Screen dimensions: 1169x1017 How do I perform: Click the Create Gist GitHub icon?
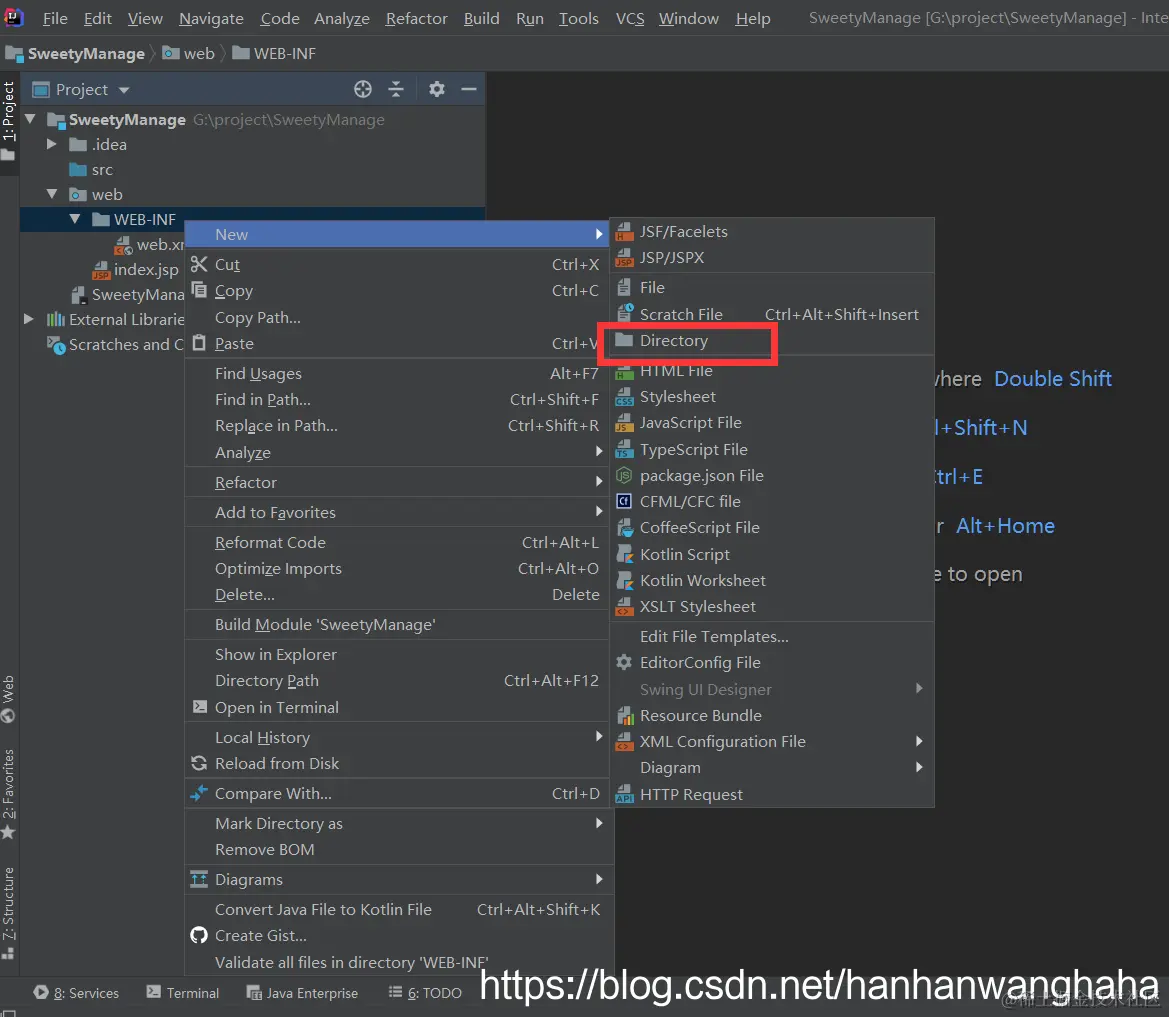click(x=198, y=935)
